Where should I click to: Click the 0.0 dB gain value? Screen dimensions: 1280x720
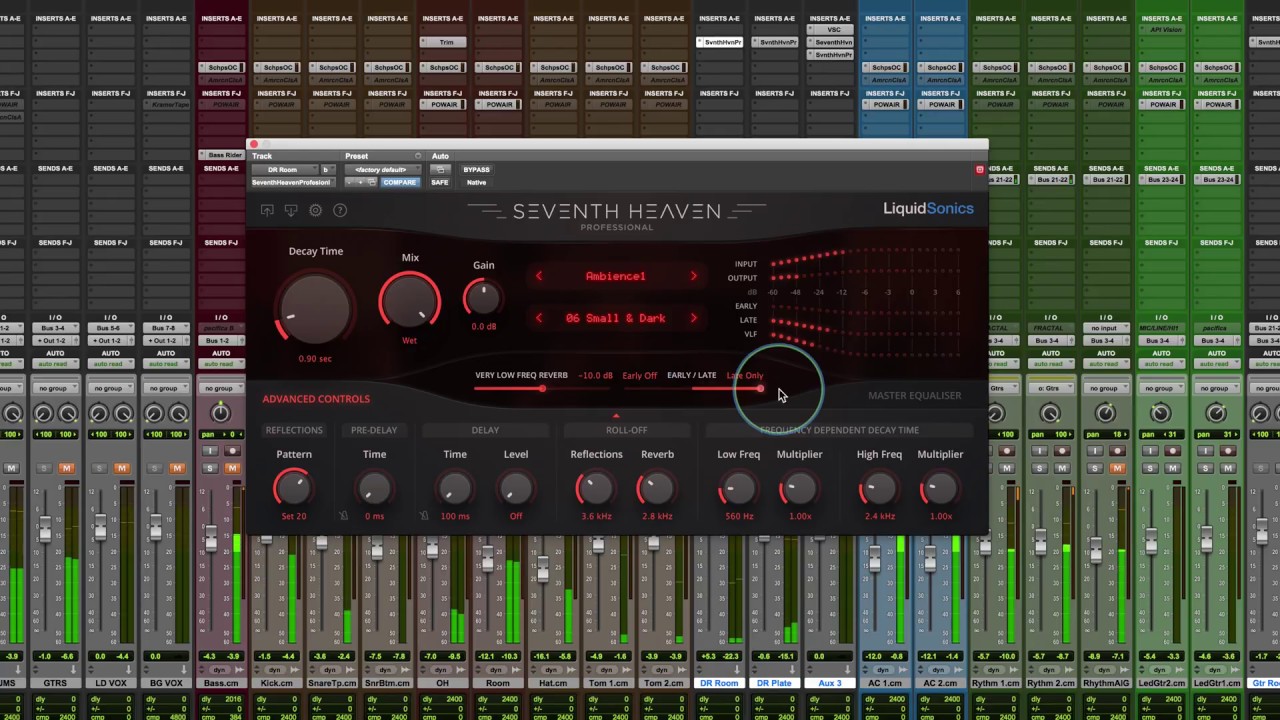483,326
